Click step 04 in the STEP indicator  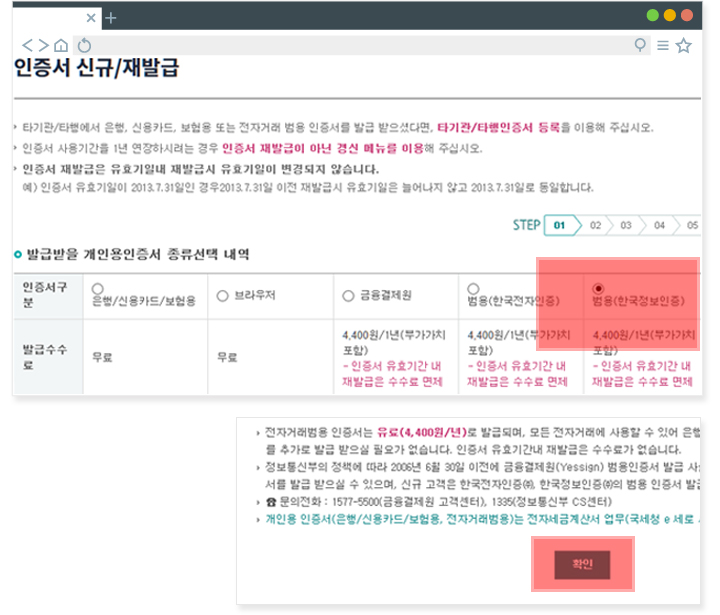659,225
